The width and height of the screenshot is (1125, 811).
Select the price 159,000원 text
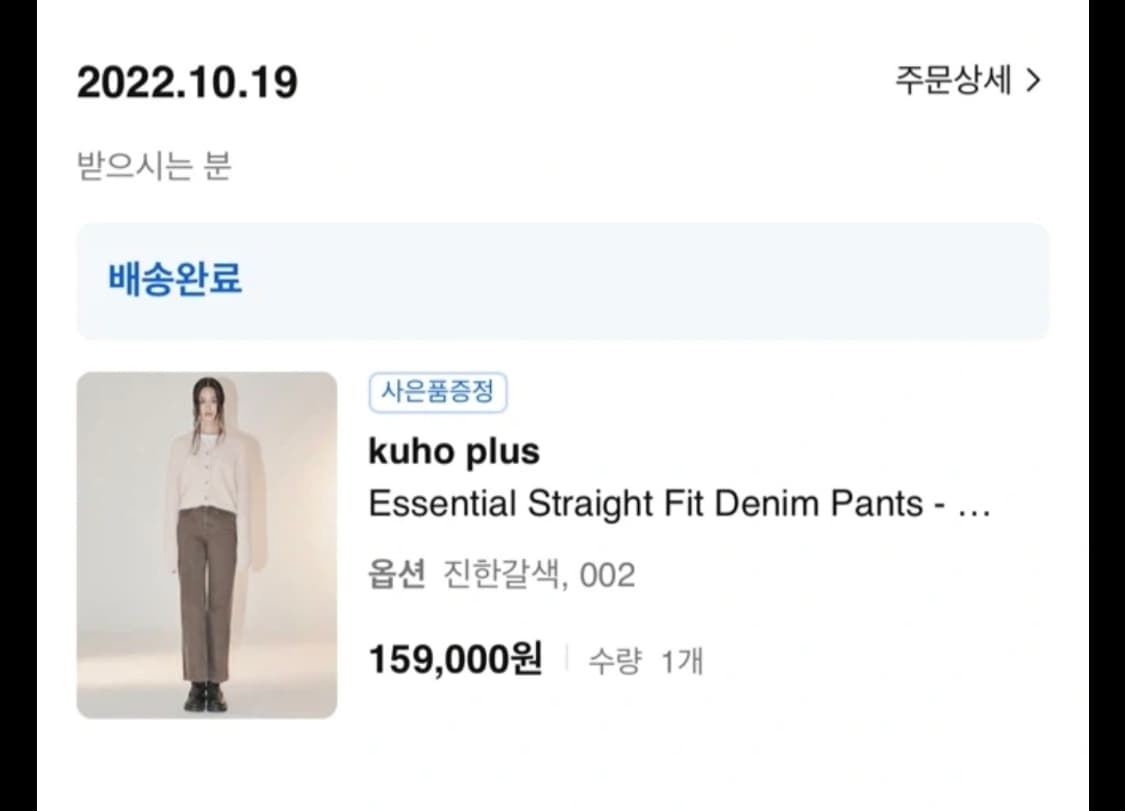456,658
